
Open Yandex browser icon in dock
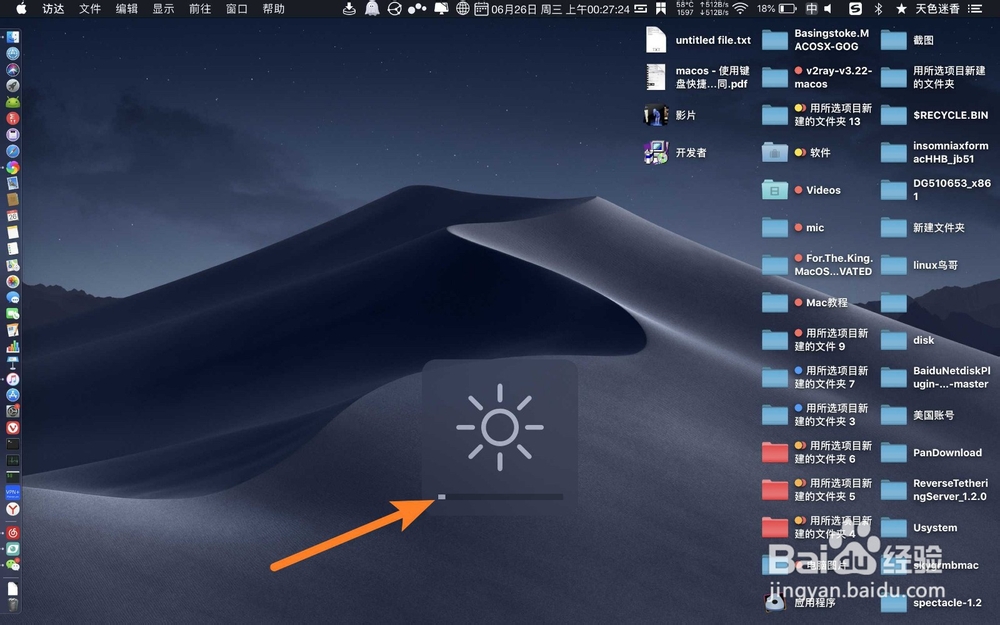click(x=13, y=508)
